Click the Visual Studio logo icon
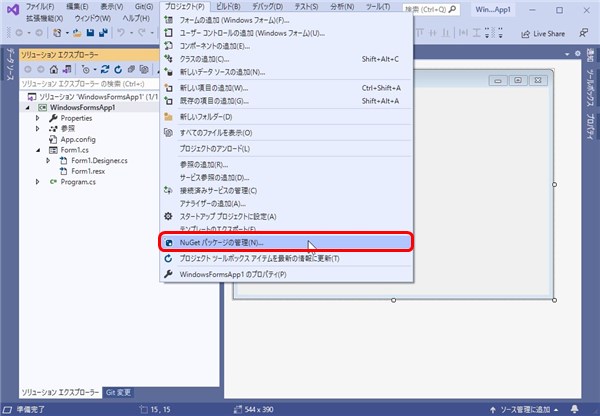This screenshot has width=600, height=416. point(13,9)
